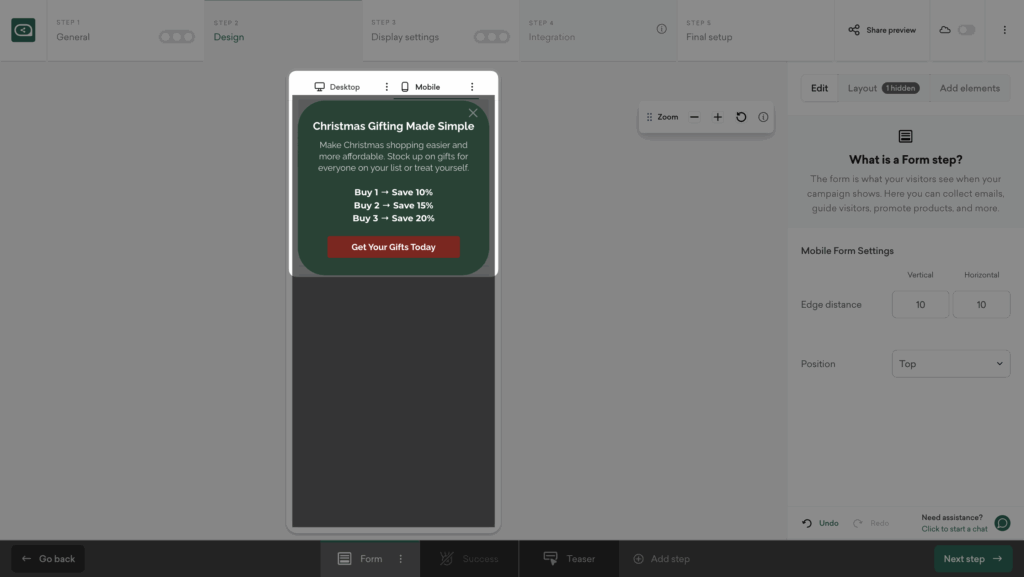
Task: Toggle the cloud publish switch
Action: pos(966,30)
